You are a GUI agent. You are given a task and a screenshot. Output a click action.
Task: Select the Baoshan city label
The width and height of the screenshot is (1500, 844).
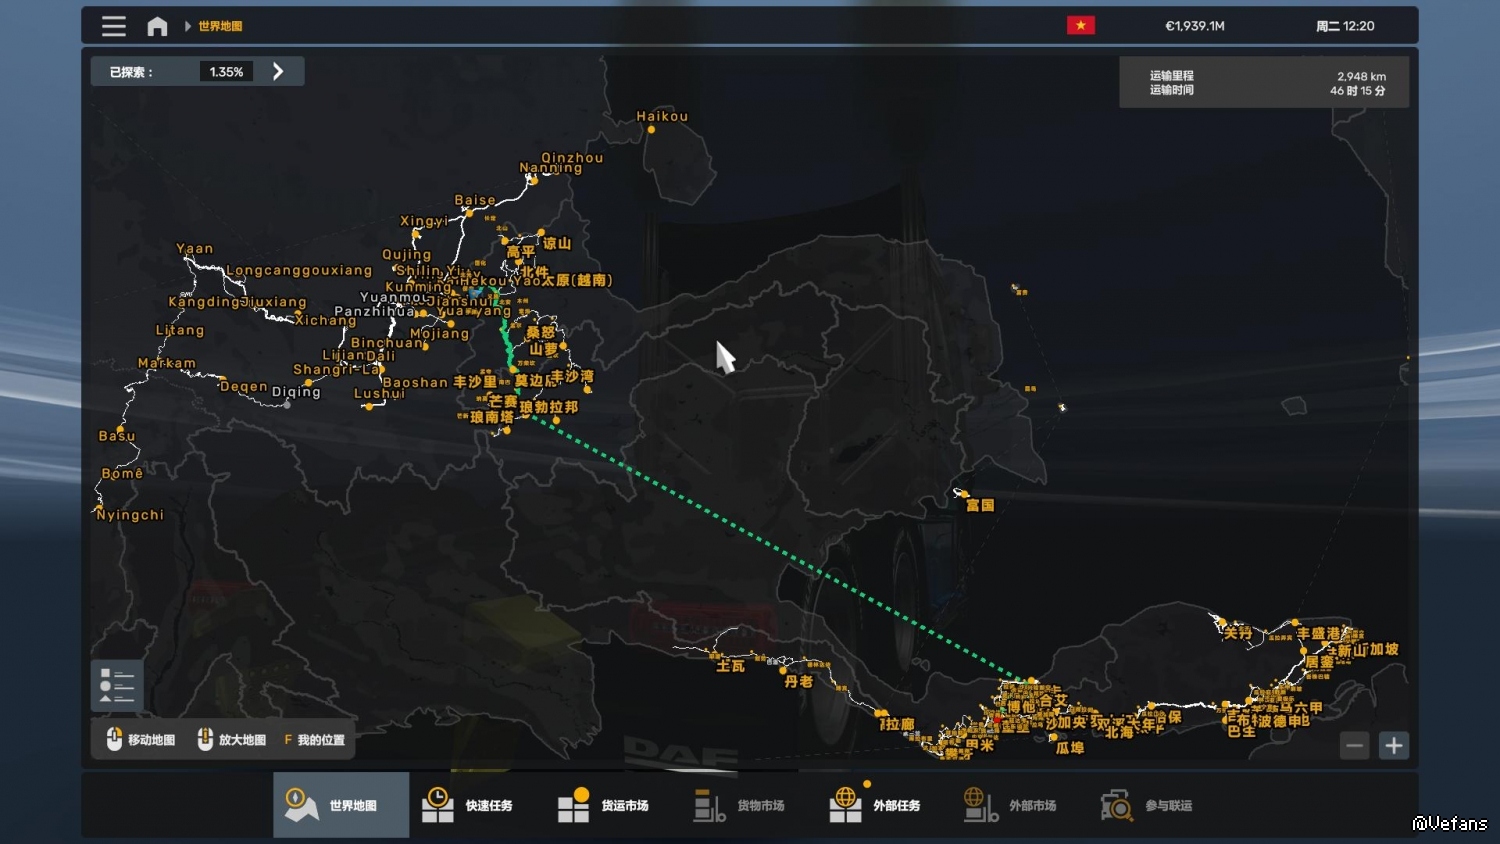point(415,382)
